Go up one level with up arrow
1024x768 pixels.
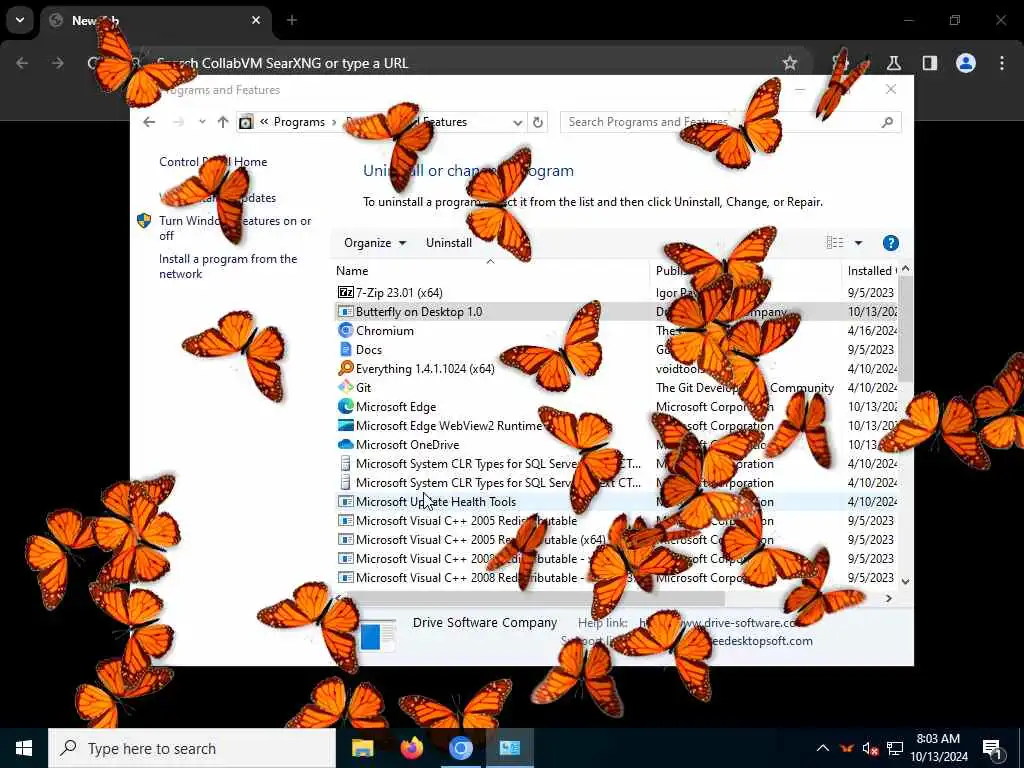pyautogui.click(x=223, y=122)
